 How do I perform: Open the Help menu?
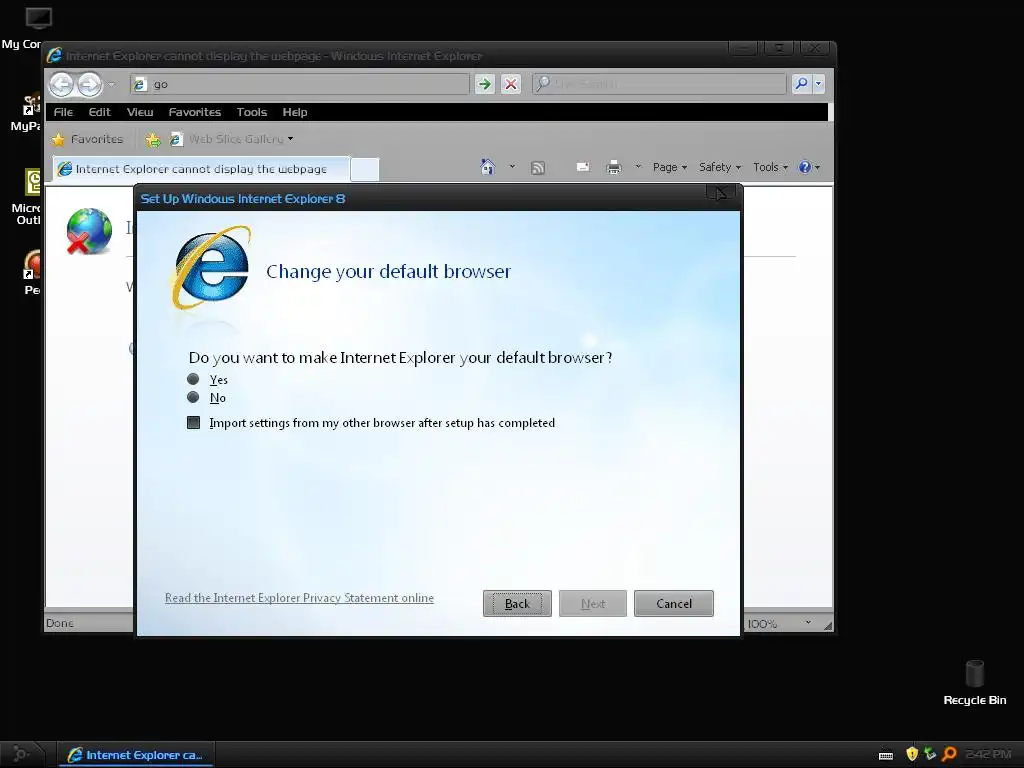click(295, 112)
